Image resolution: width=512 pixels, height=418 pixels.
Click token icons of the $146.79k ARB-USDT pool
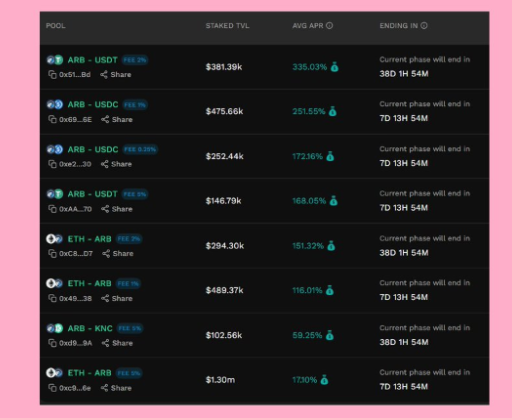tap(55, 194)
